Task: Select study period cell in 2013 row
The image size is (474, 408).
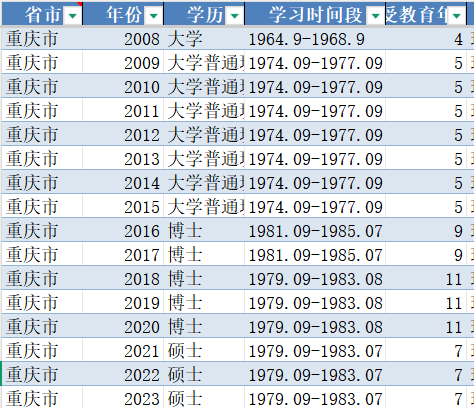Action: (315, 158)
